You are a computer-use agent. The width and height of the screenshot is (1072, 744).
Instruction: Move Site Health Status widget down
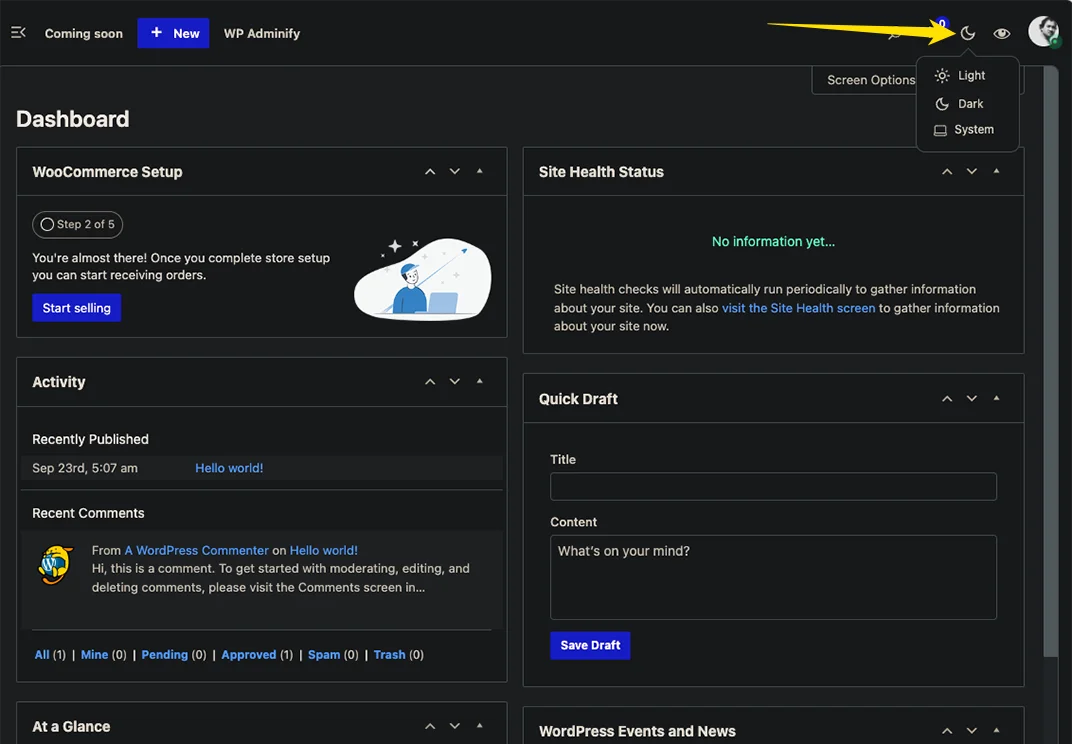point(972,171)
